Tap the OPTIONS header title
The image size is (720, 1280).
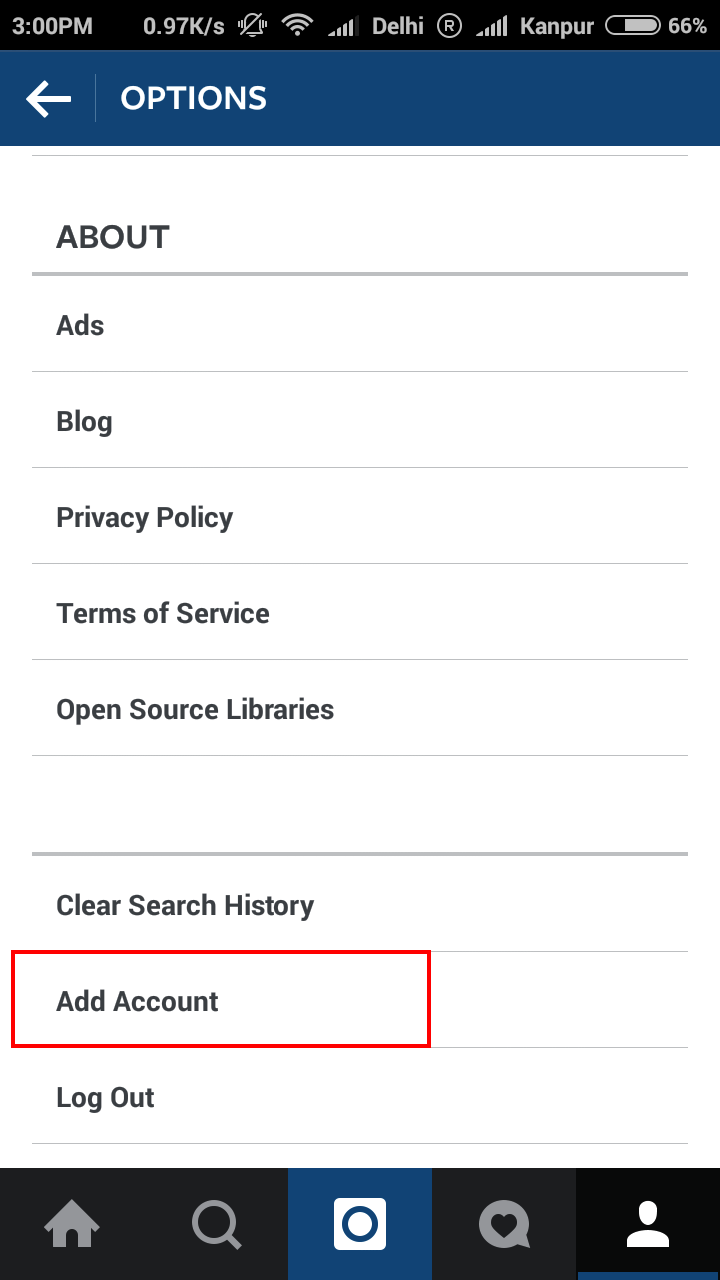194,98
